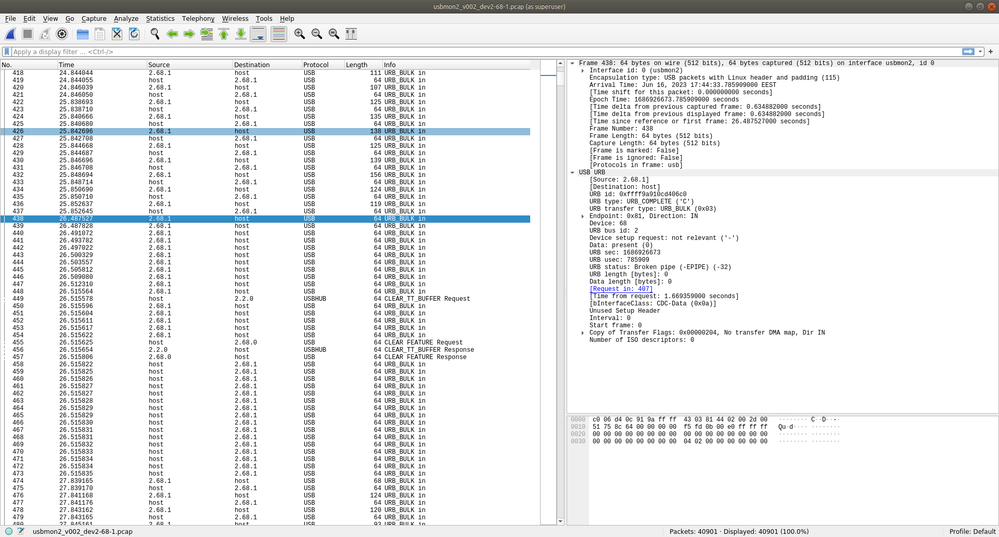Sort packets by Protocol column header

click(x=323, y=65)
